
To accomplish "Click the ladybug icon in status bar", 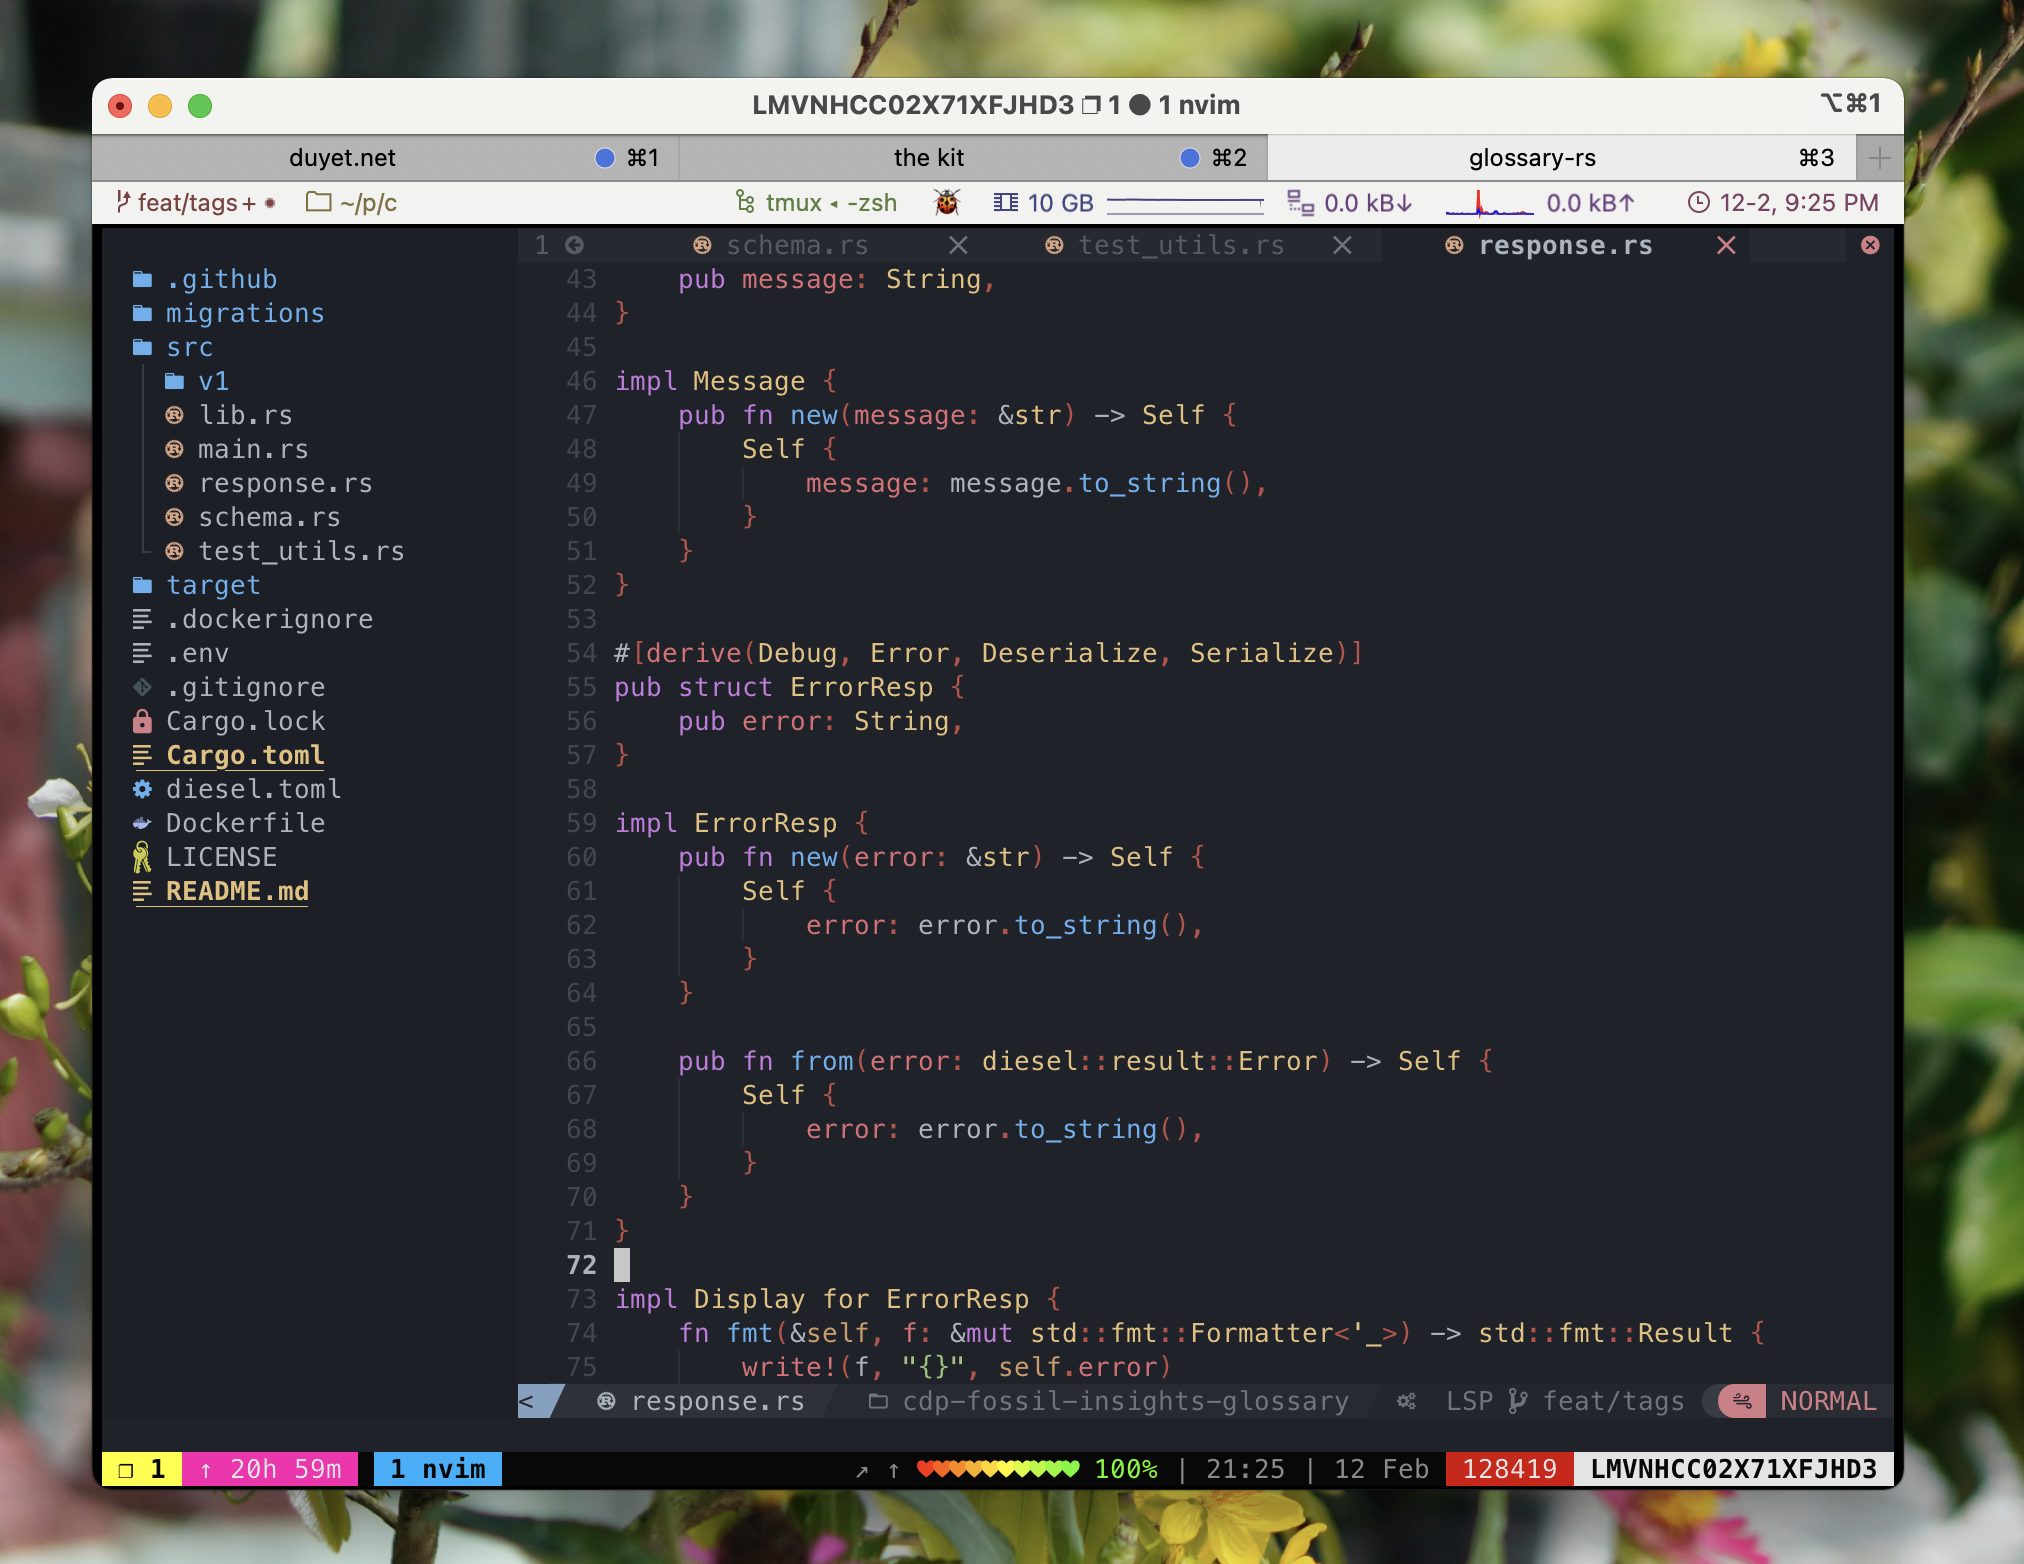I will click(946, 203).
